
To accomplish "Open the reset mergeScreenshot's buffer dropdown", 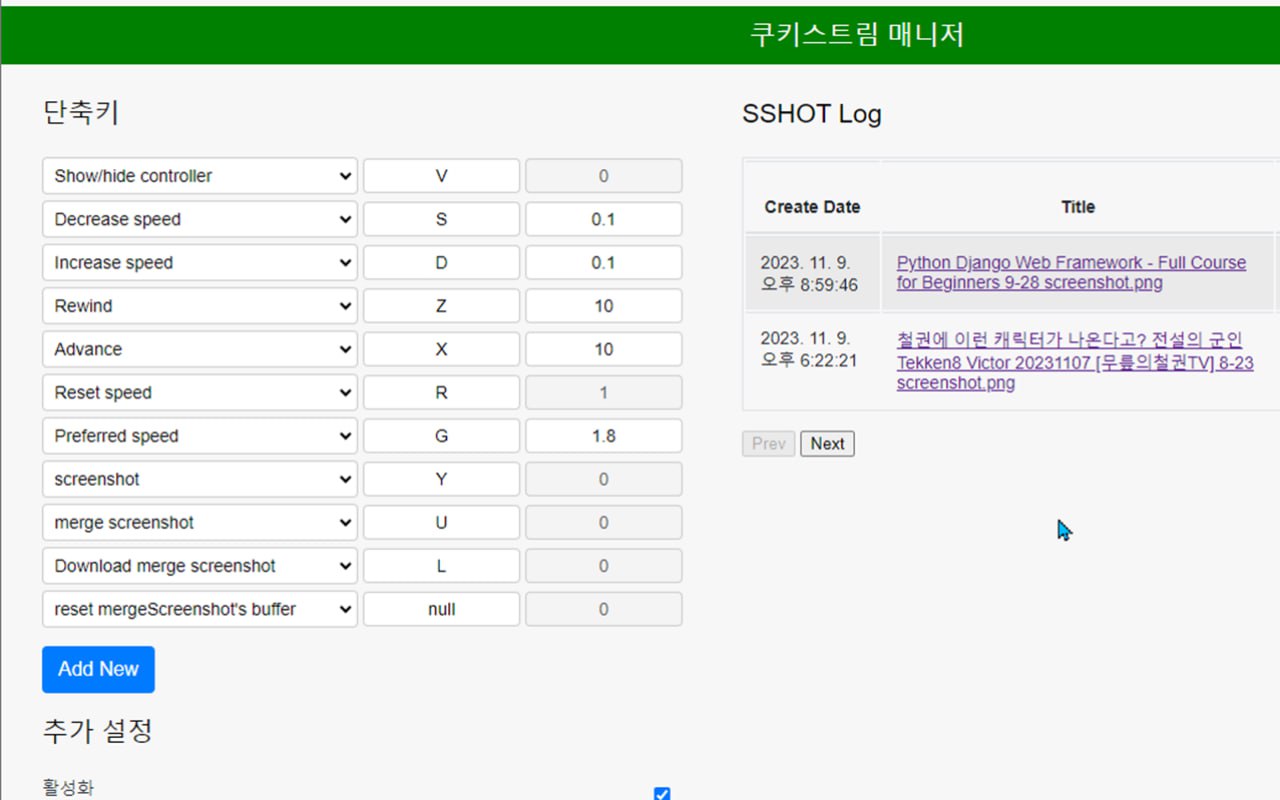I will pyautogui.click(x=200, y=609).
